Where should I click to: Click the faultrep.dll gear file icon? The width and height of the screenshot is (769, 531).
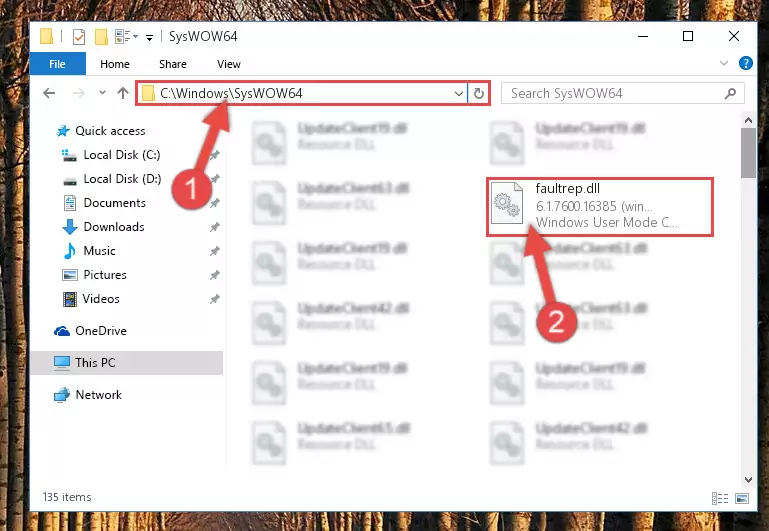pos(507,203)
